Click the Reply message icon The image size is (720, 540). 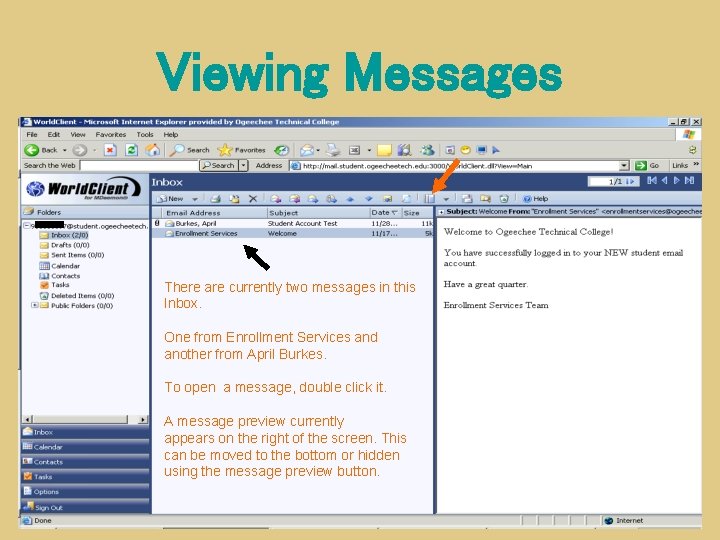click(x=276, y=199)
